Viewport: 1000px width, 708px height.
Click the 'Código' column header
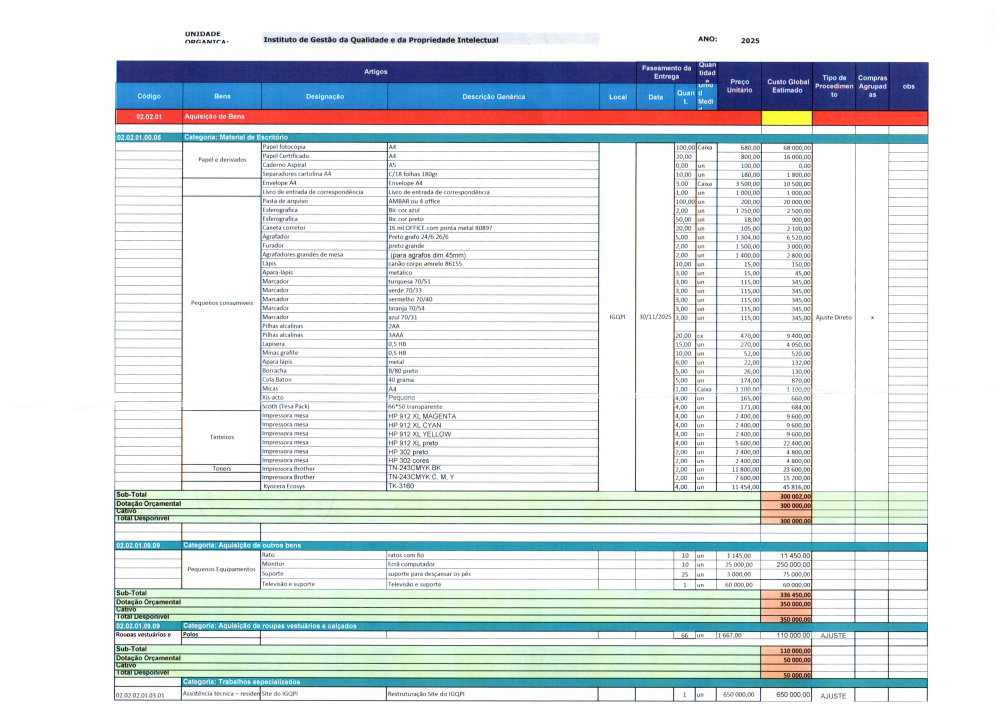point(148,96)
